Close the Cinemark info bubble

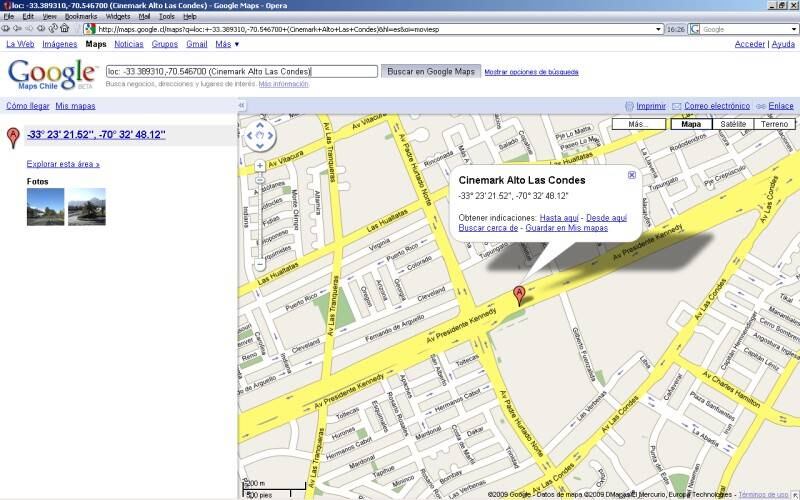point(631,174)
